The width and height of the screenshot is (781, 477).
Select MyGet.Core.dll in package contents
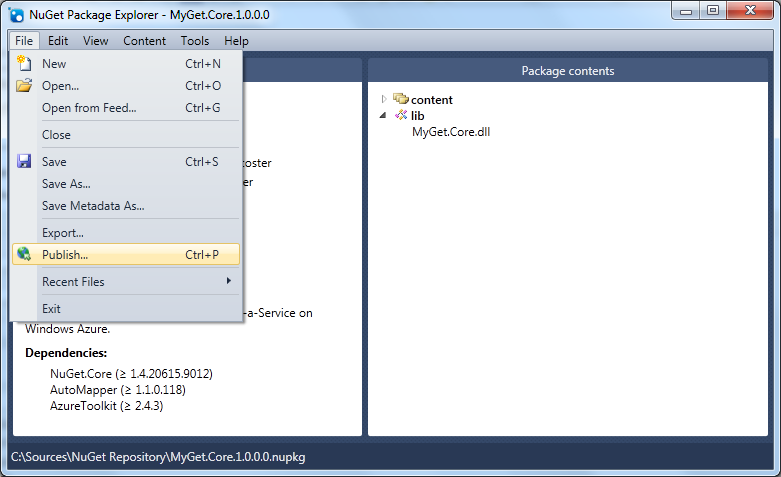pyautogui.click(x=451, y=131)
